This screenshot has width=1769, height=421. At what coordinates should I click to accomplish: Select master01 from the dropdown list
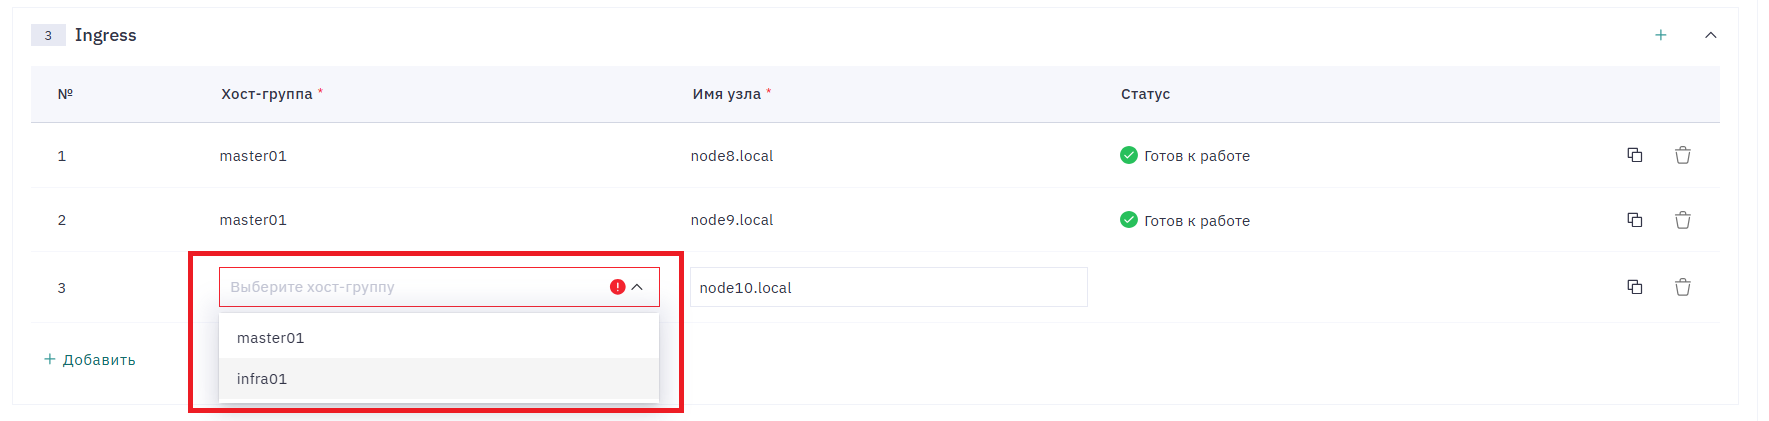point(439,338)
